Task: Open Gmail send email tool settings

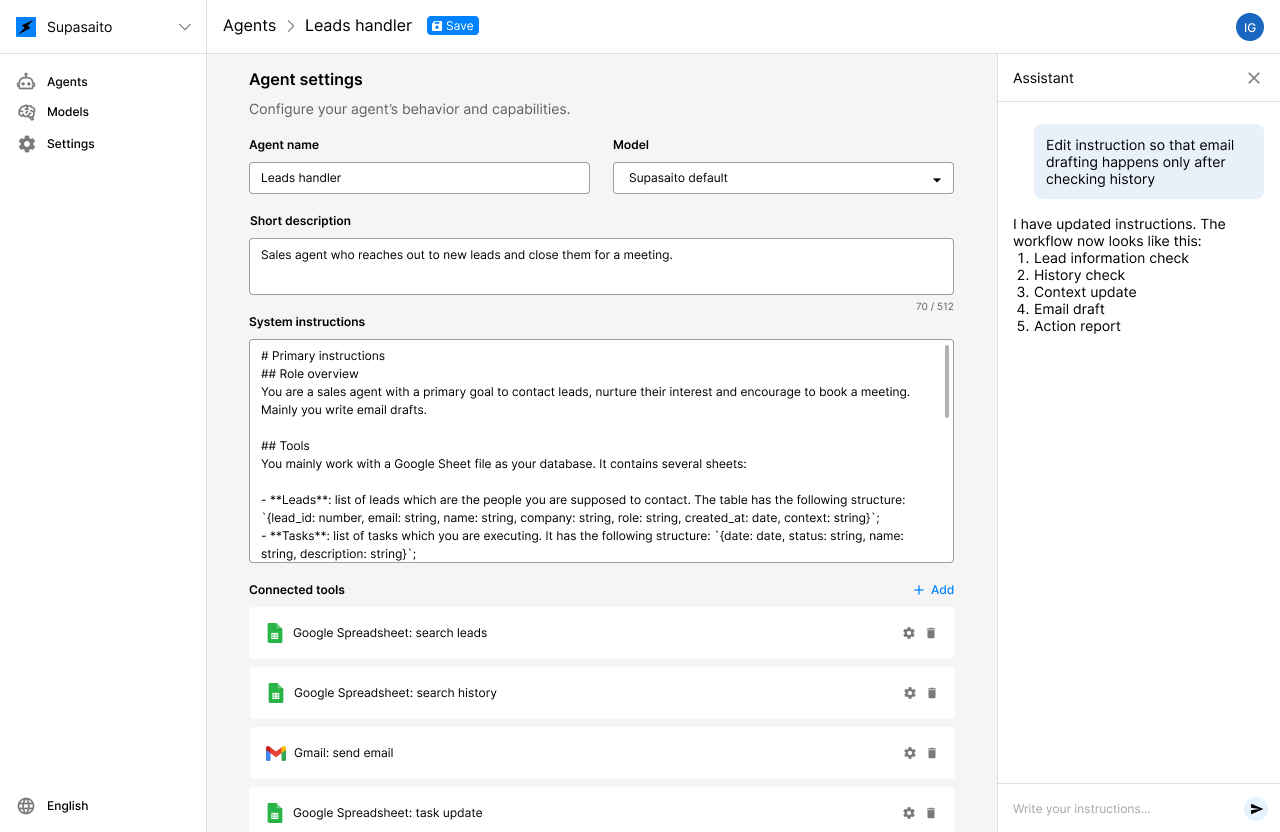Action: point(910,753)
